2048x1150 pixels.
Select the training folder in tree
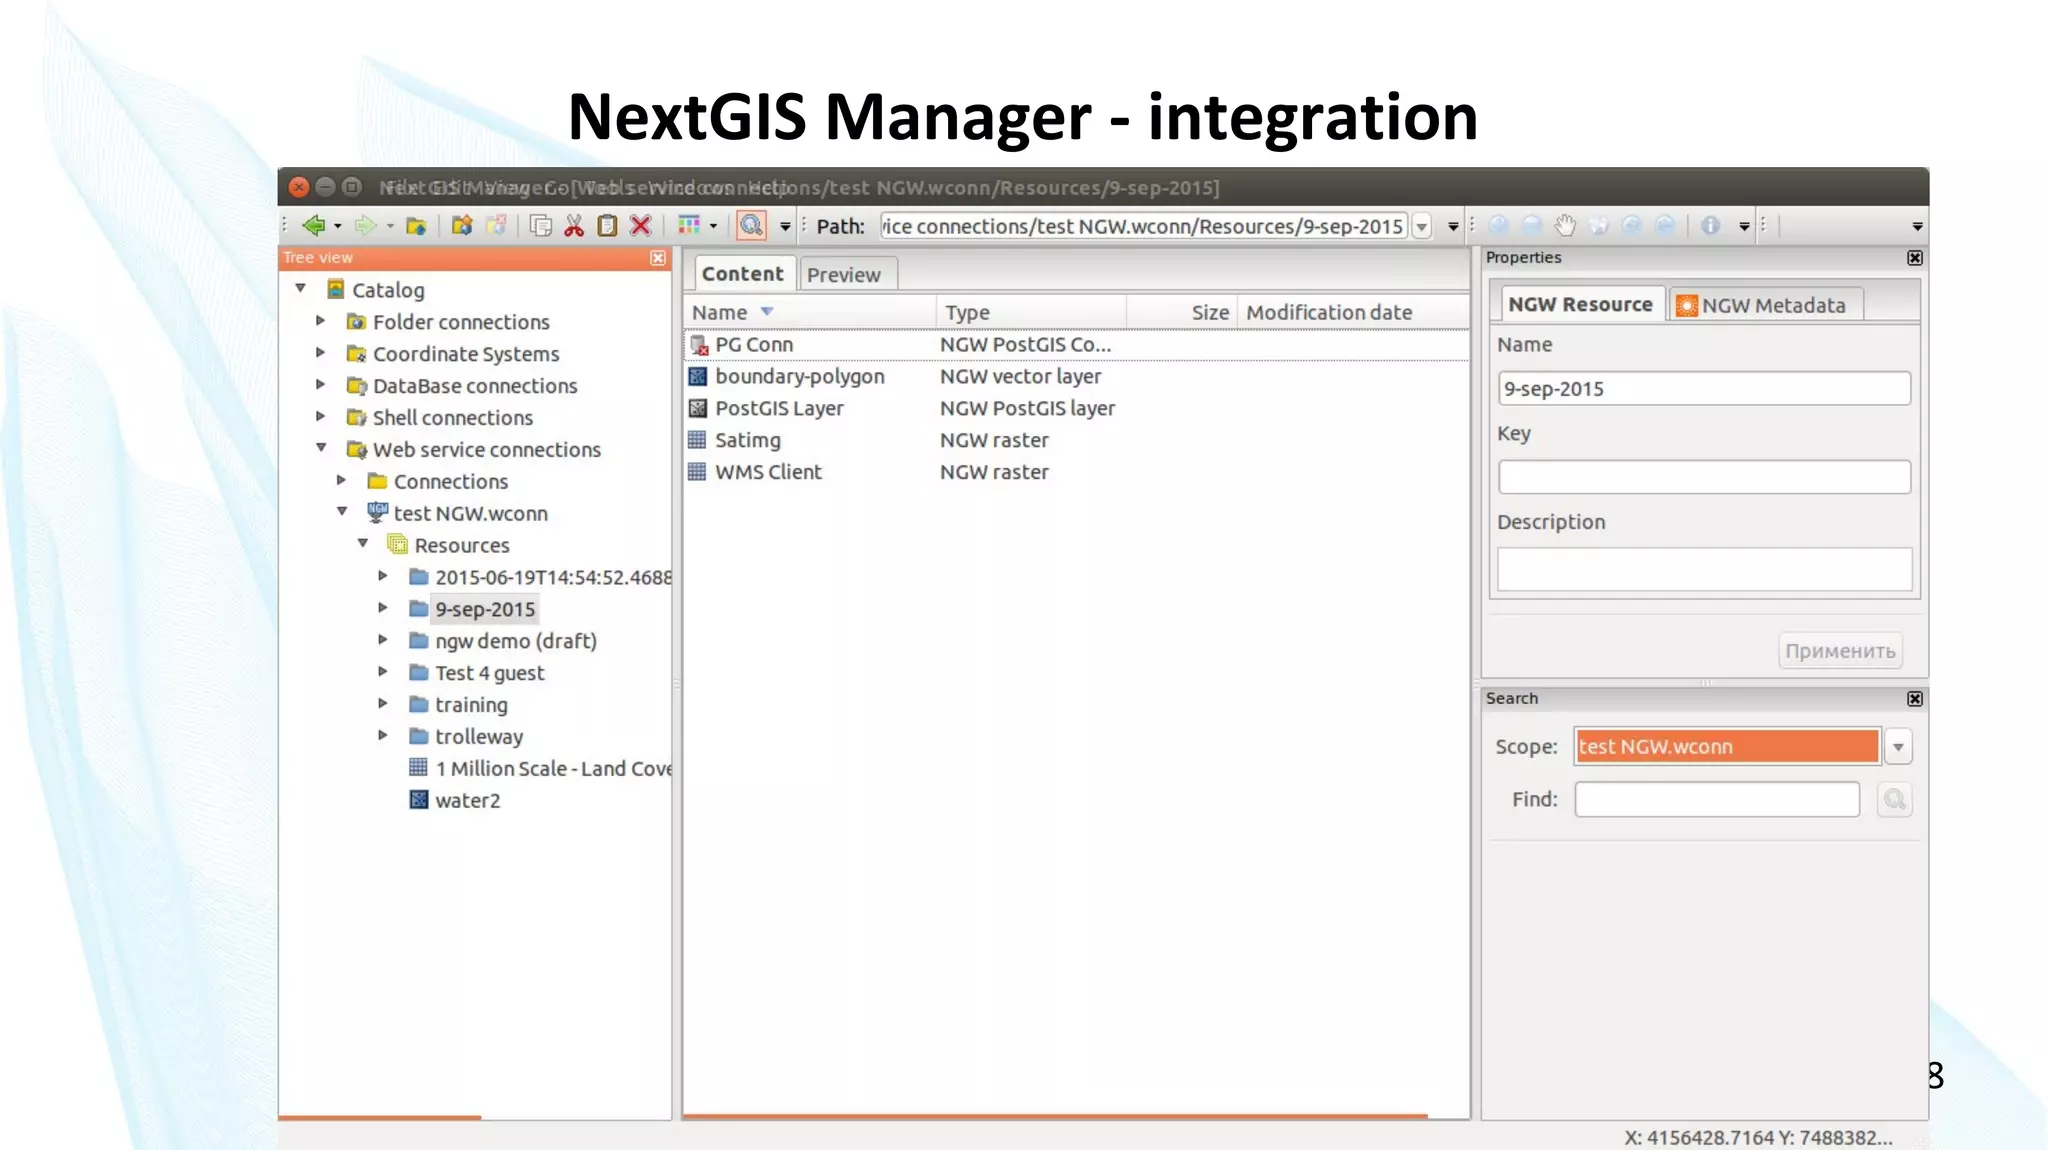point(471,705)
